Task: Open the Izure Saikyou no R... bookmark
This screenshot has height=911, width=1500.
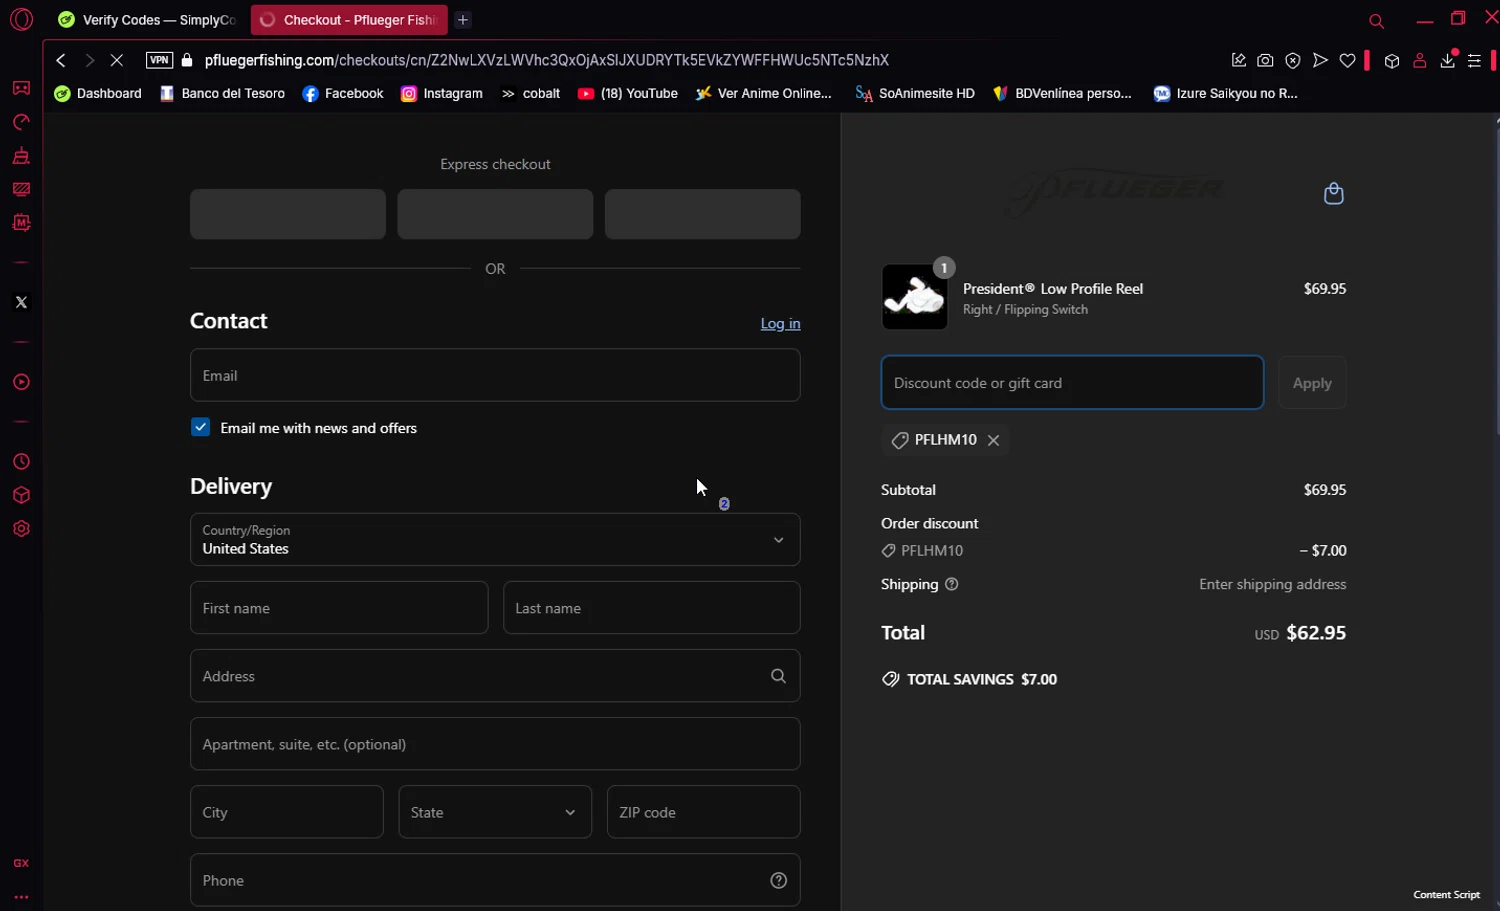Action: click(x=1225, y=93)
